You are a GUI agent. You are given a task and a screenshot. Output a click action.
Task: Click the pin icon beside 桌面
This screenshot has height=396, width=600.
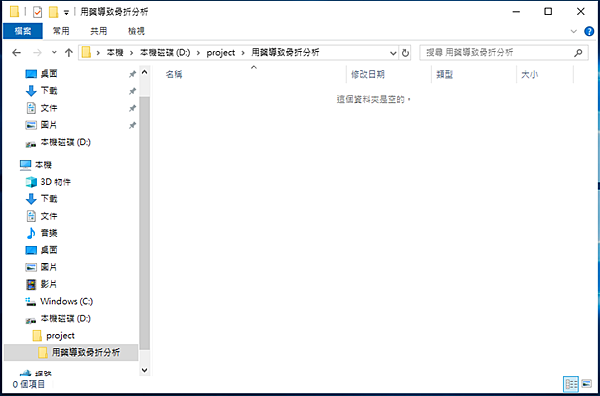click(x=132, y=74)
